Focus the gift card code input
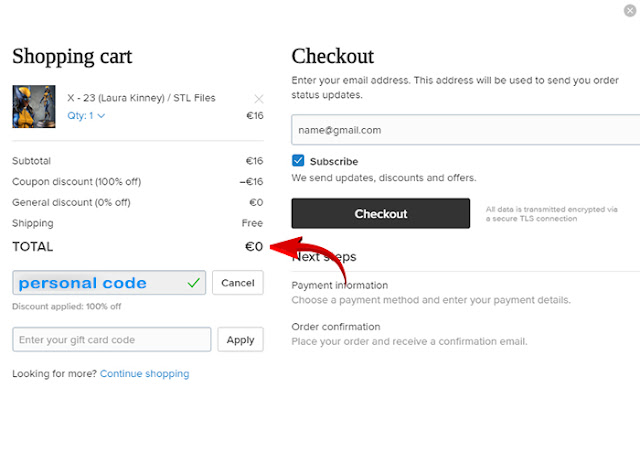 pos(112,340)
